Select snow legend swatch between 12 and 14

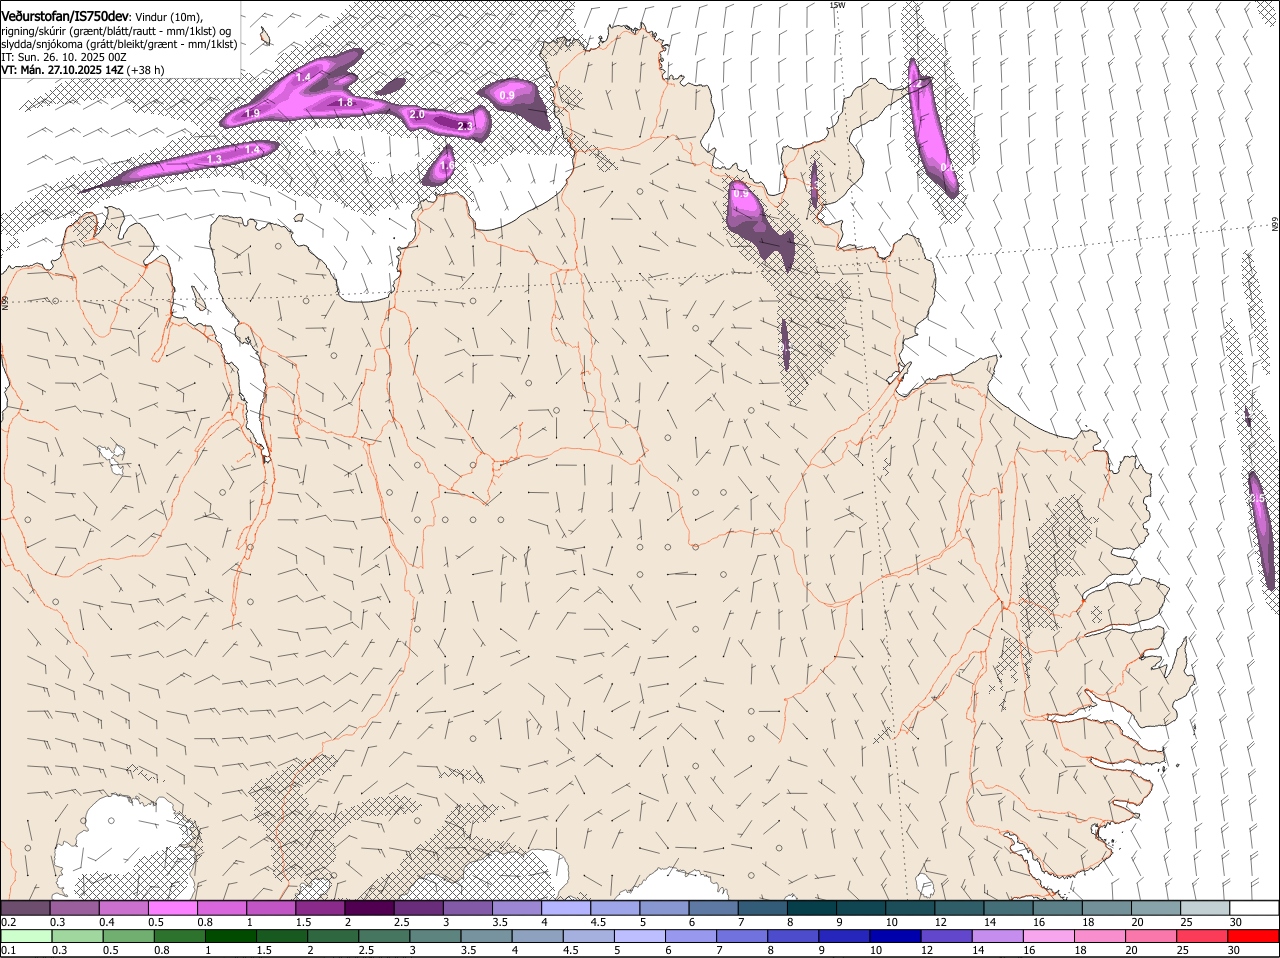click(959, 908)
